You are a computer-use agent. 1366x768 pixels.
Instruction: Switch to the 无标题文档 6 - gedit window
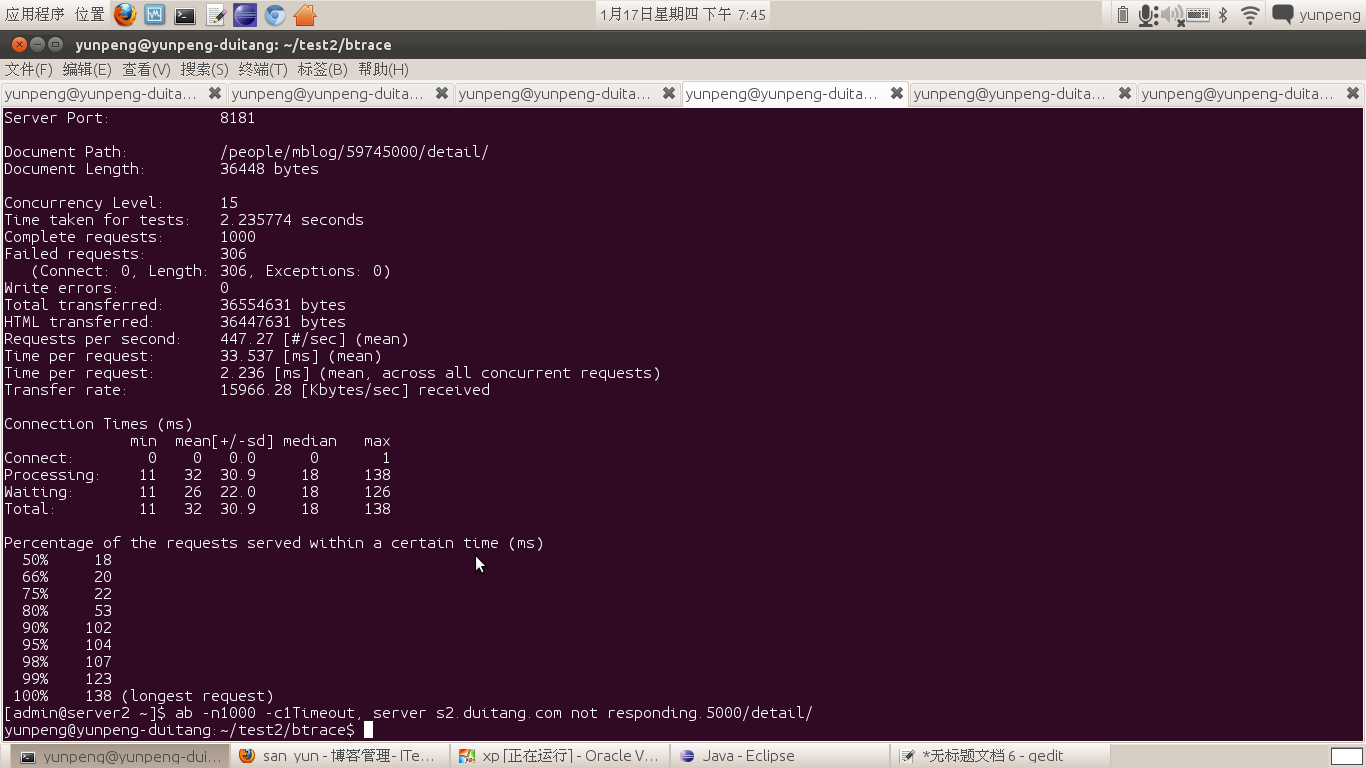(x=999, y=756)
